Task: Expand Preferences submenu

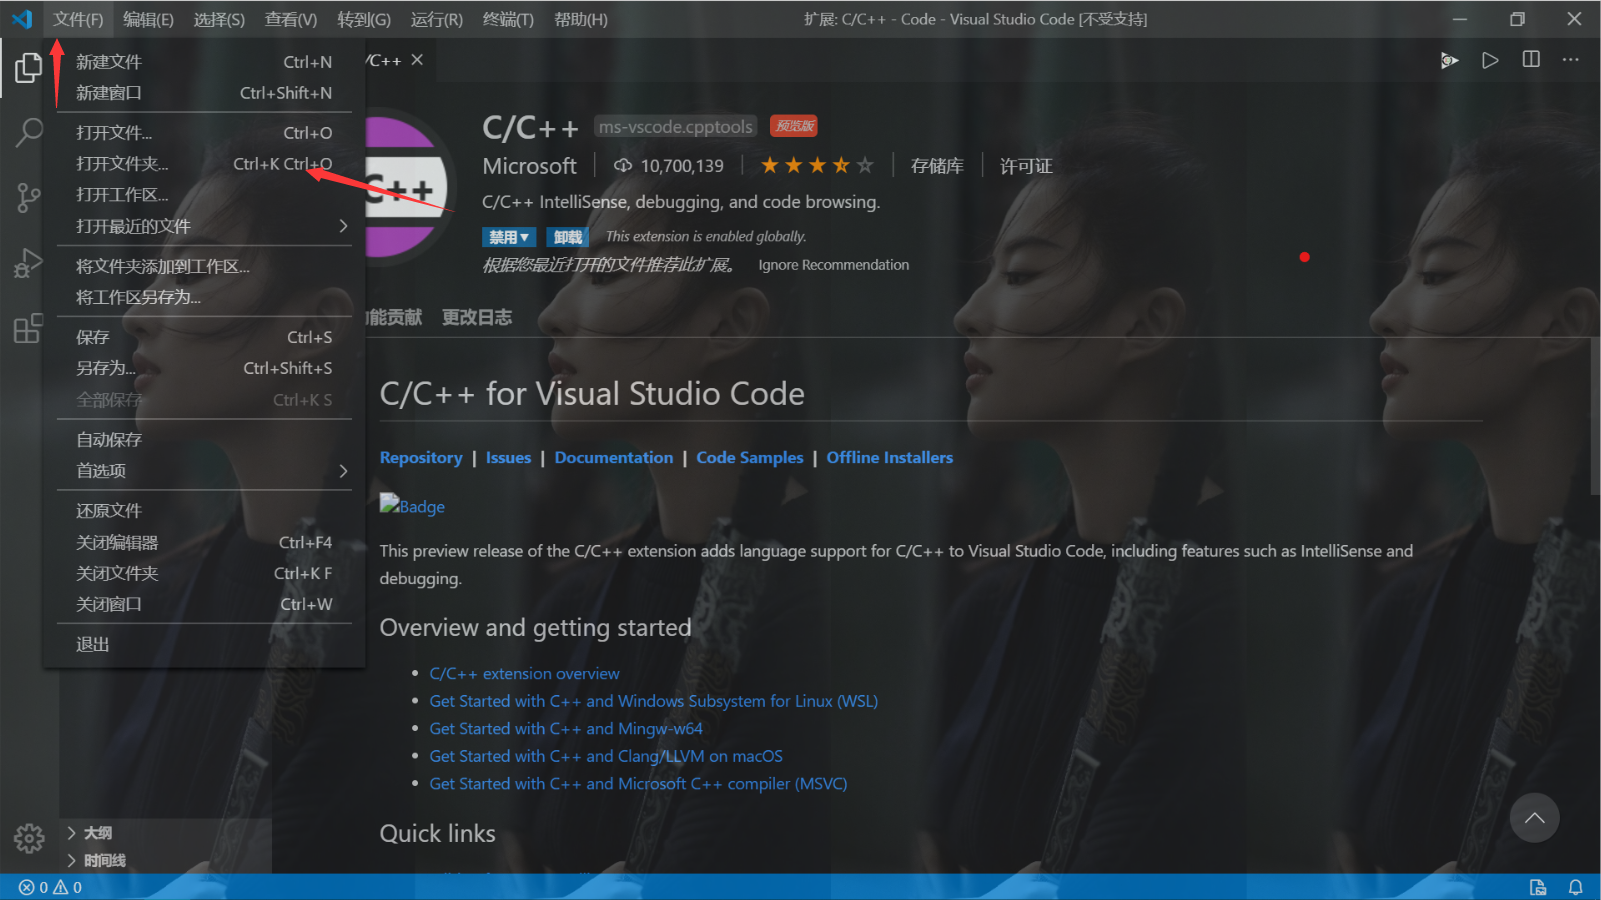Action: (x=205, y=471)
